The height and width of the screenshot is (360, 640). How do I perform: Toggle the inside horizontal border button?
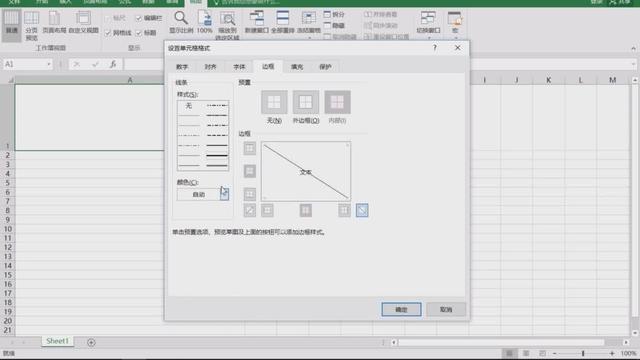coord(249,171)
